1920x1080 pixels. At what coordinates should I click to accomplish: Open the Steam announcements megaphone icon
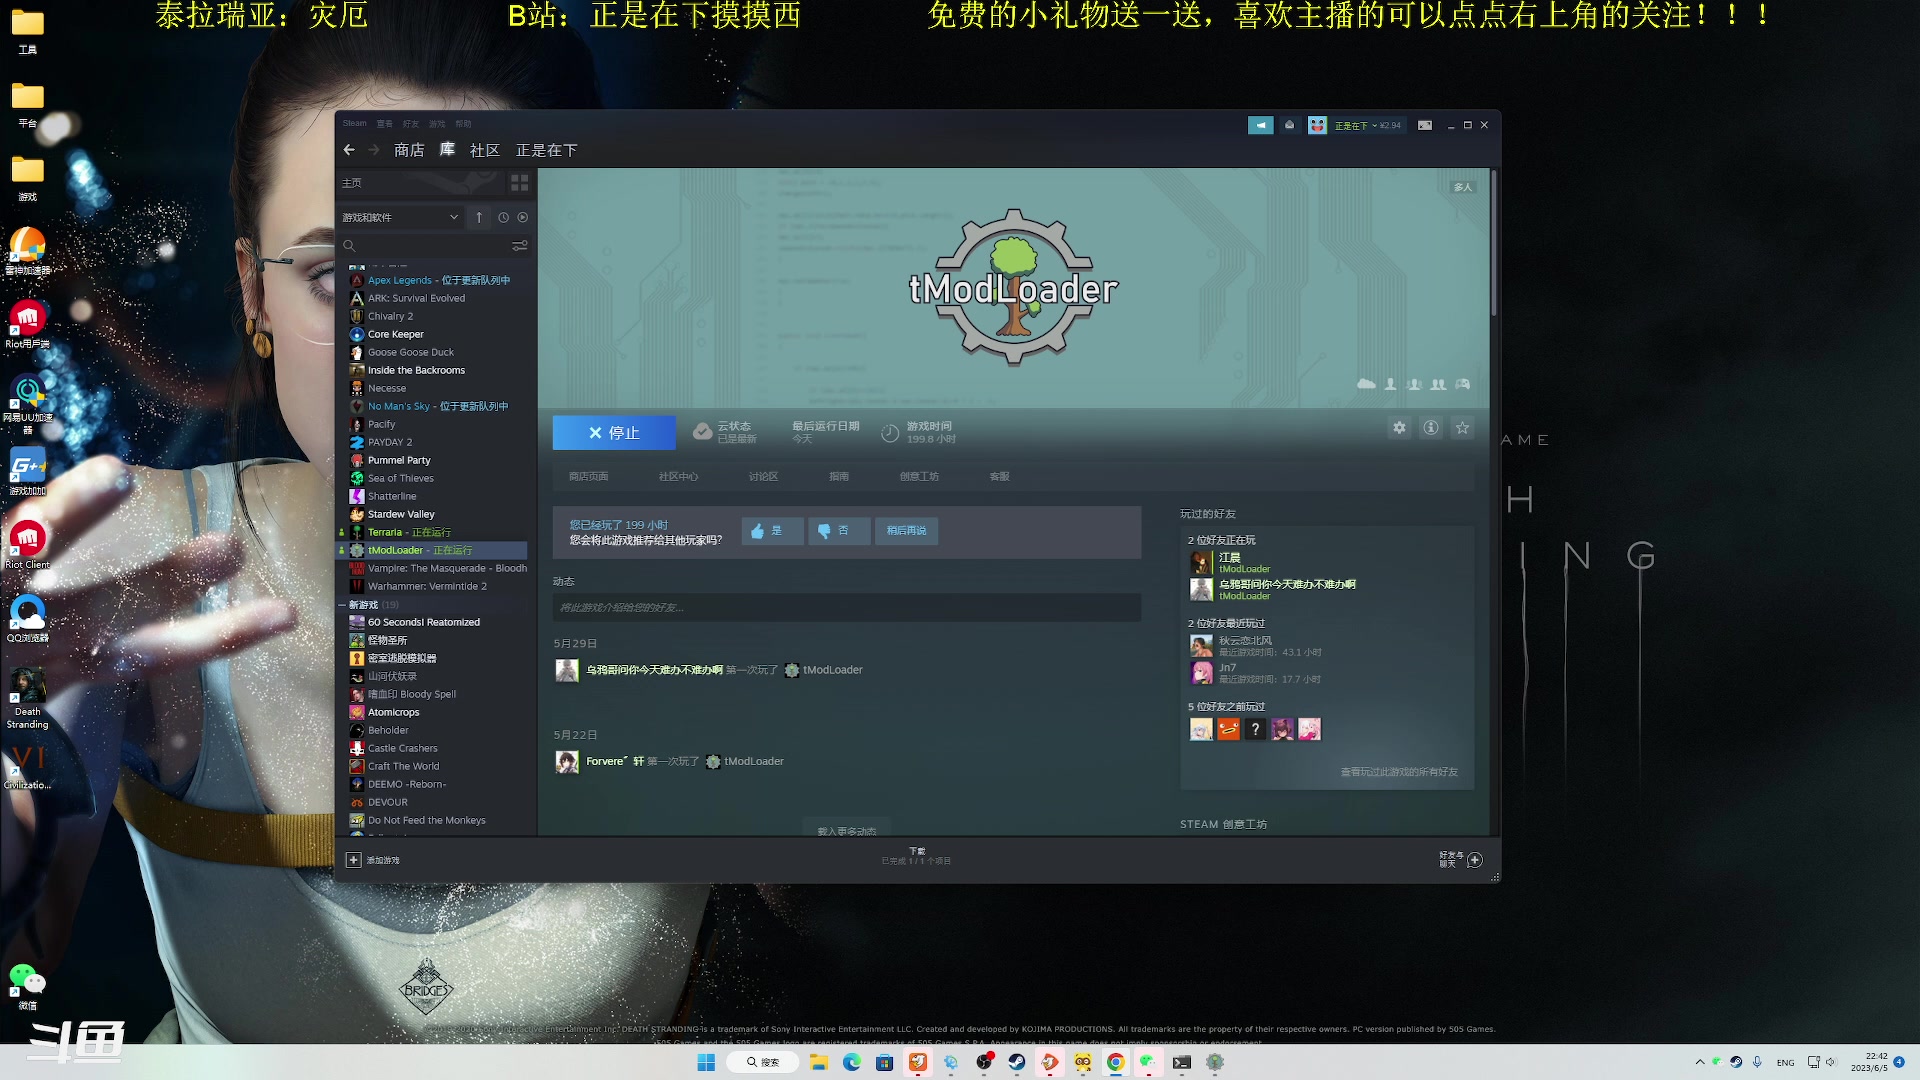coord(1260,125)
